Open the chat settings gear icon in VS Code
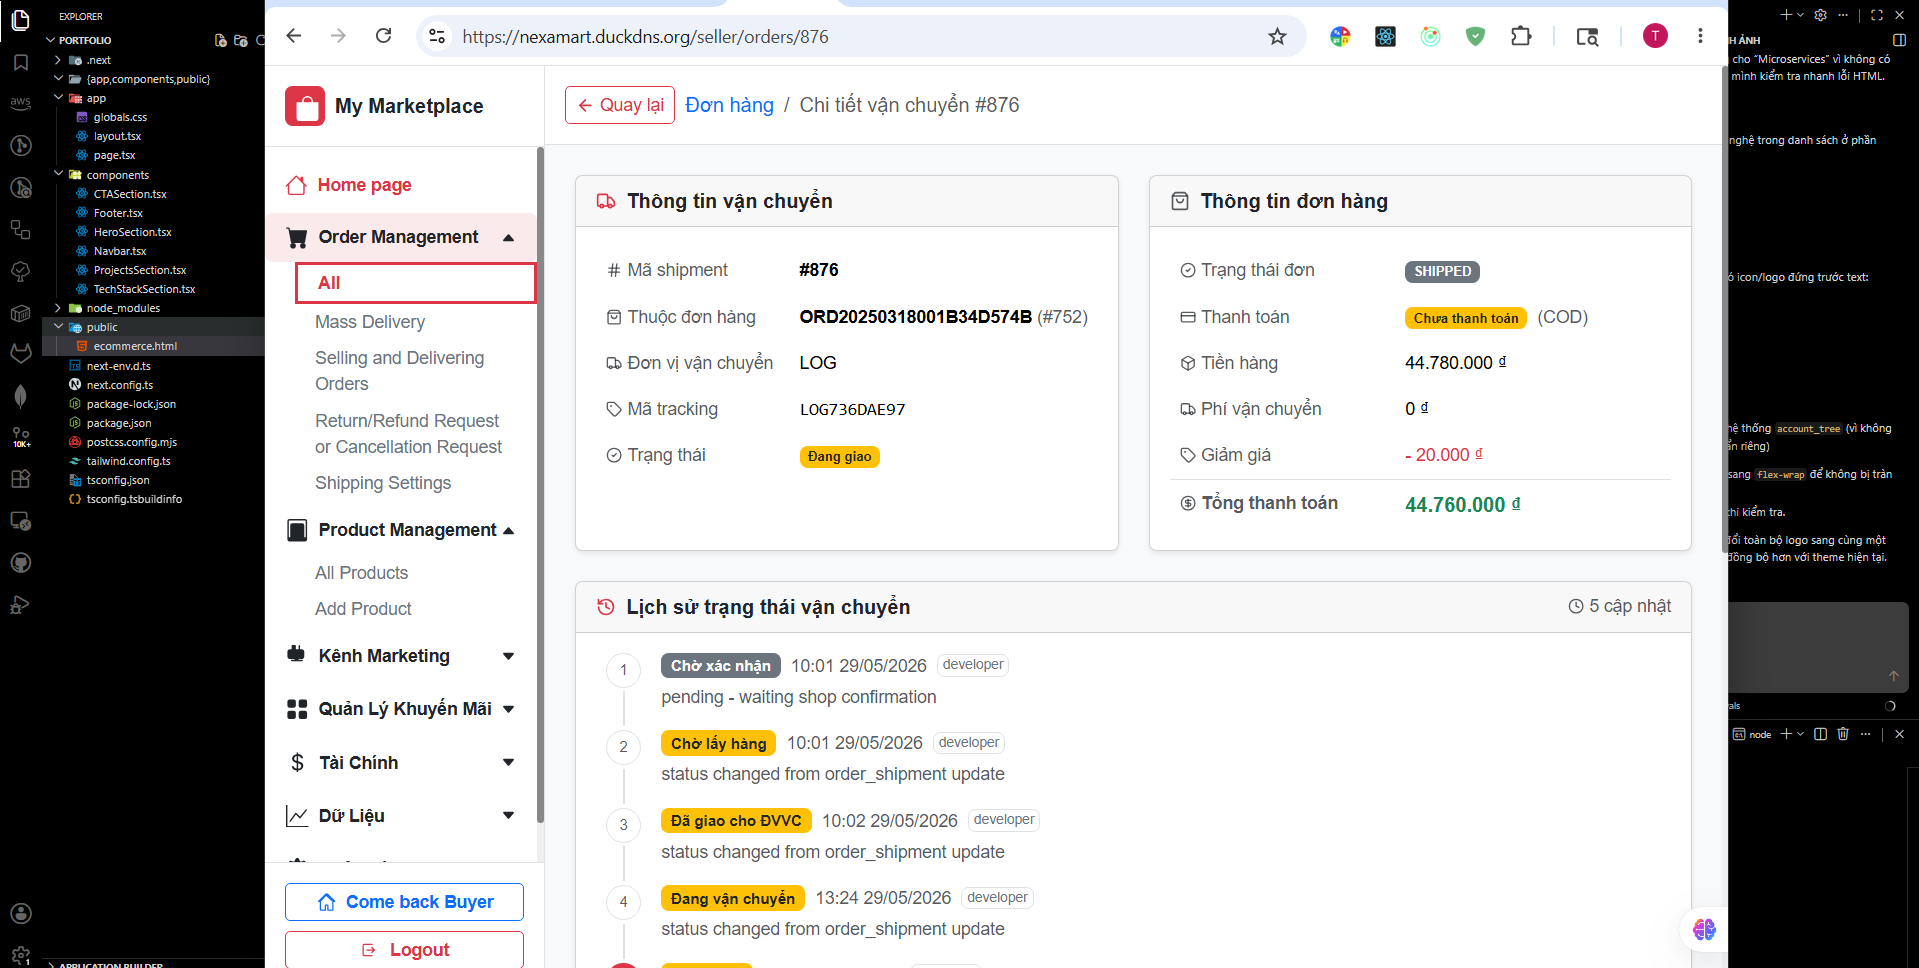Image resolution: width=1919 pixels, height=968 pixels. 1820,15
